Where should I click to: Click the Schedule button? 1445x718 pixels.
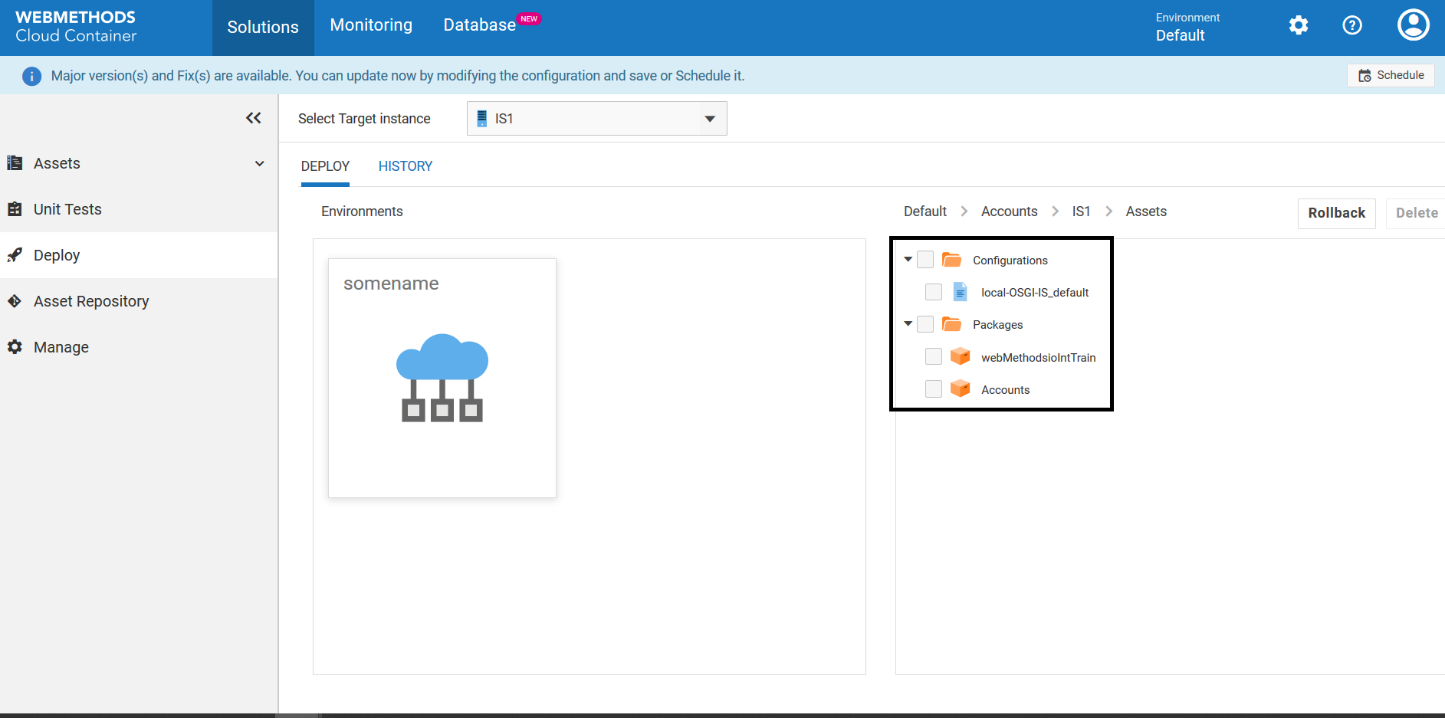(x=1391, y=75)
